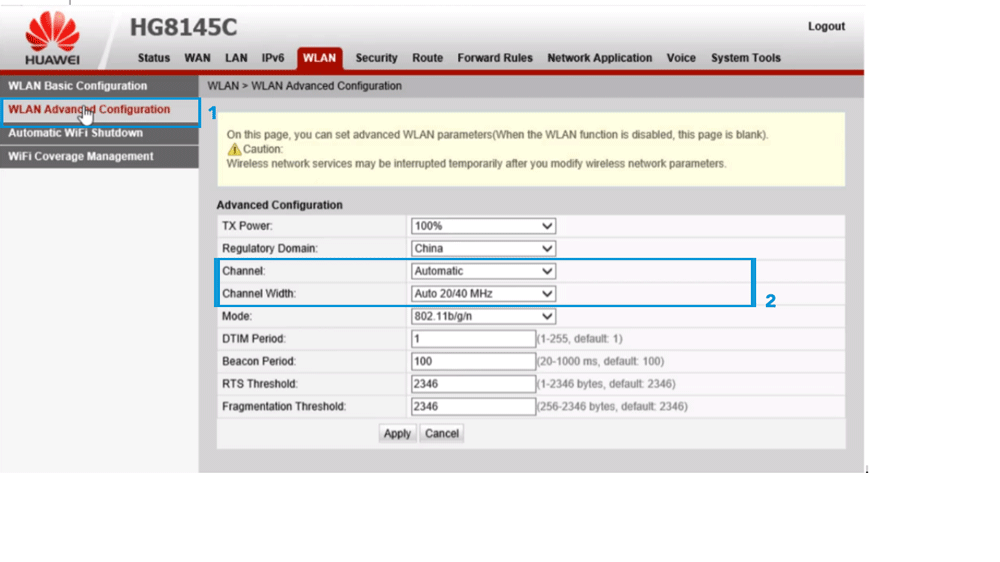Viewport: 1000px width, 562px height.
Task: Focus the DTIM Period input field
Action: [x=473, y=339]
